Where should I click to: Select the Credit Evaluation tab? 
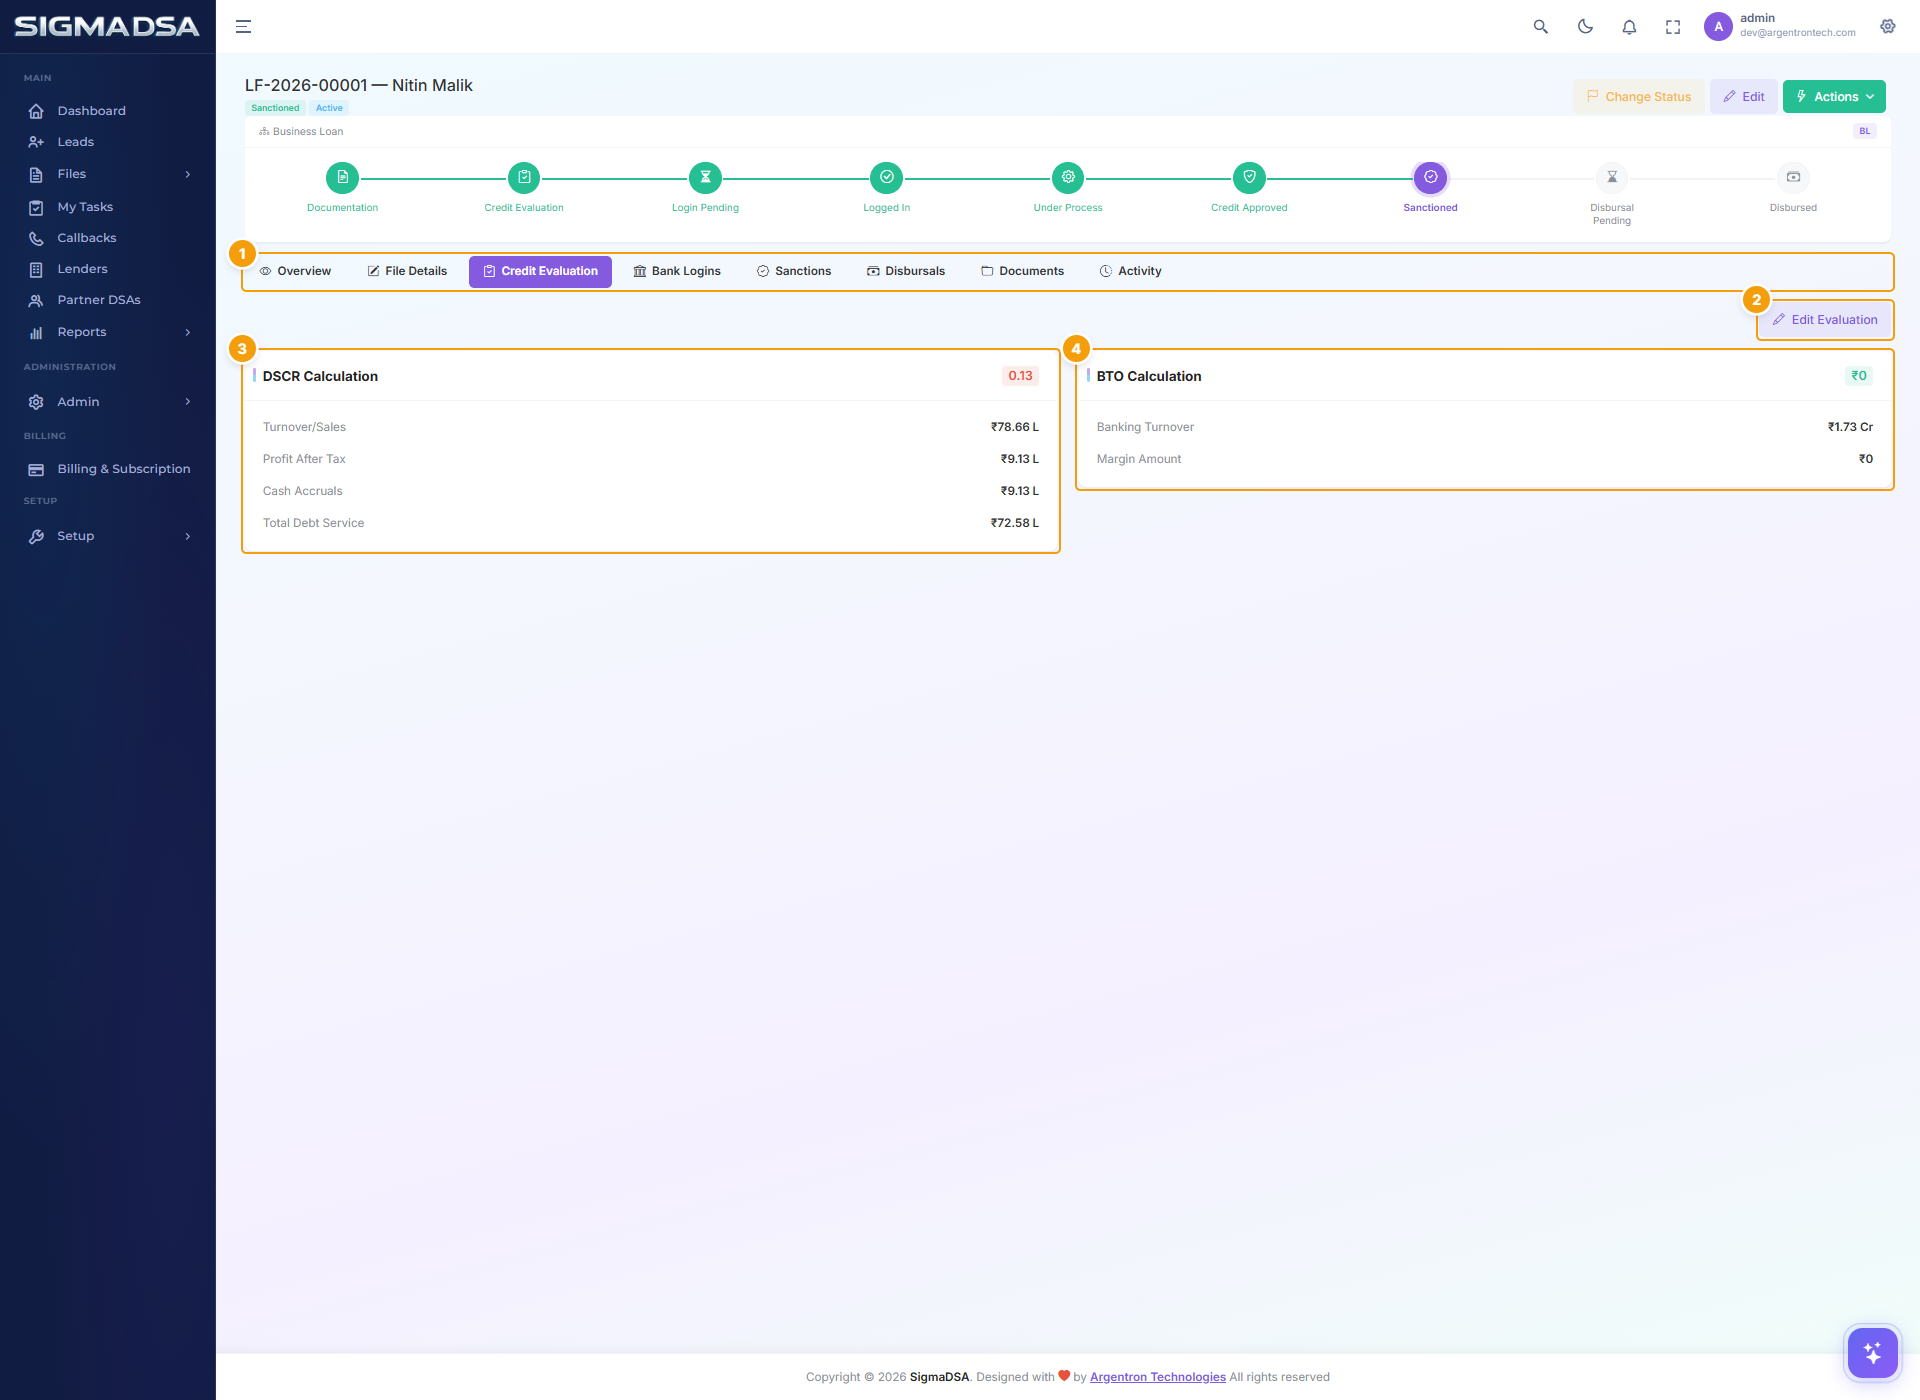[x=540, y=271]
